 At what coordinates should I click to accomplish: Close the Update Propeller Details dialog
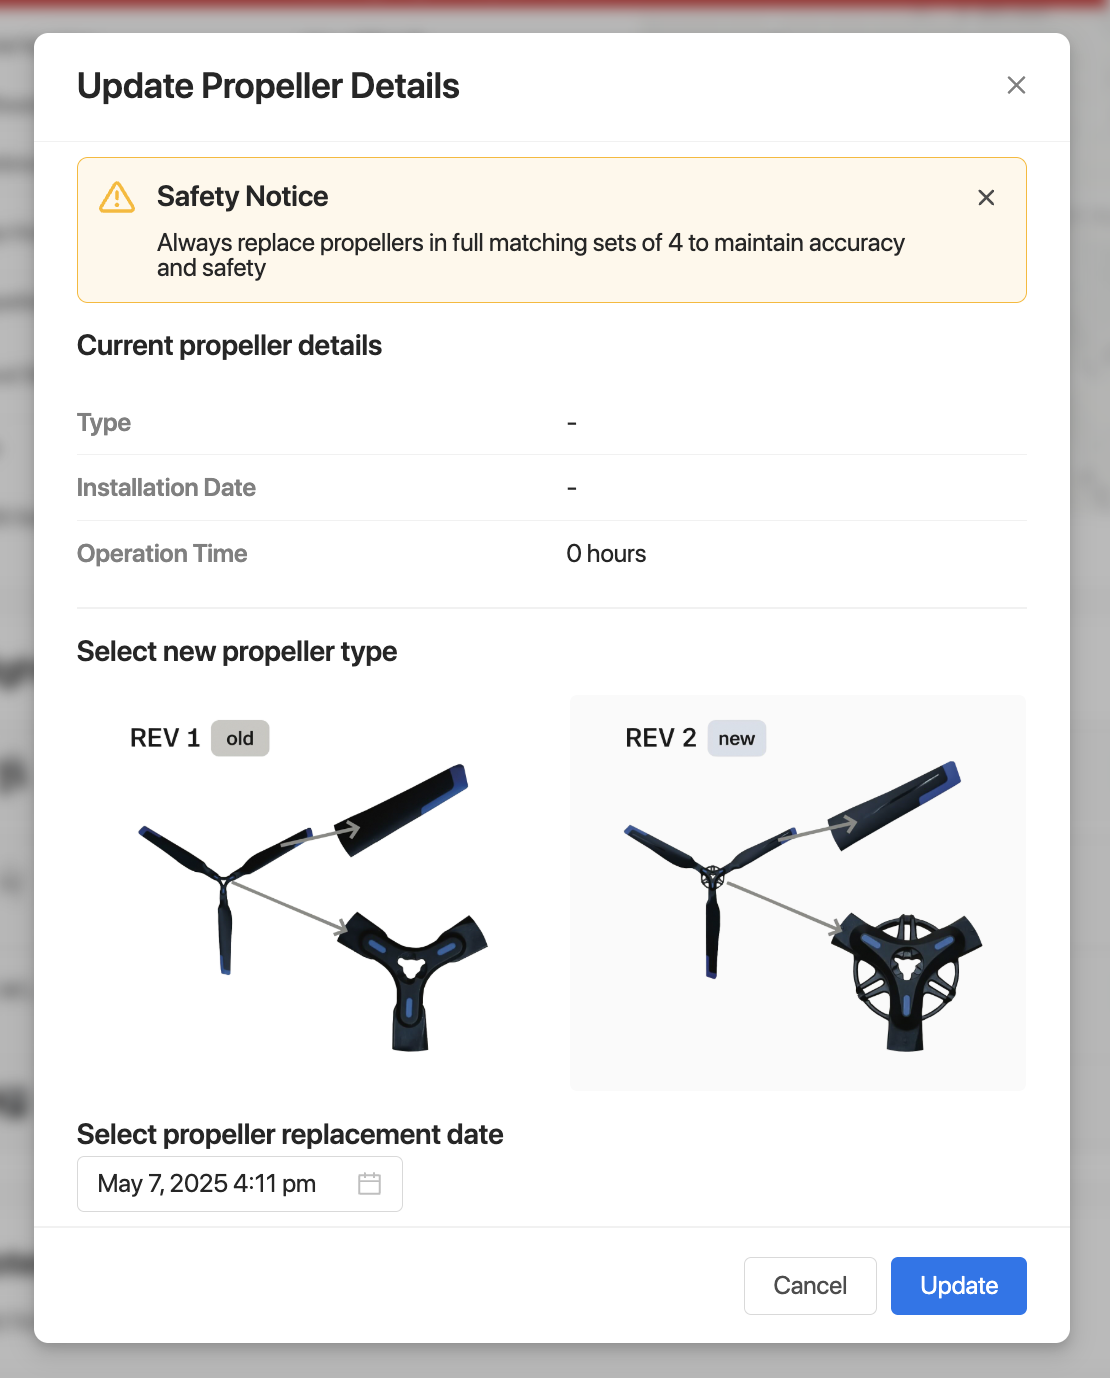point(1016,86)
